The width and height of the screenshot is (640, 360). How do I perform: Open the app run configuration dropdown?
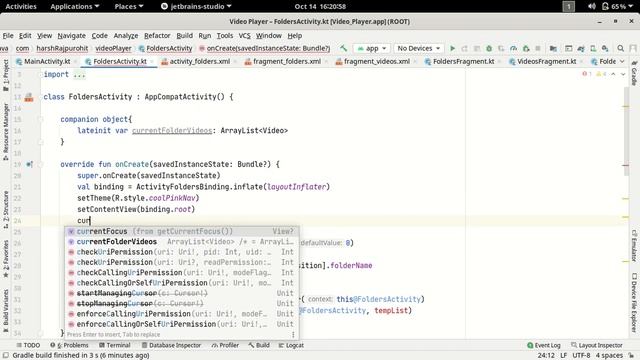[371, 48]
